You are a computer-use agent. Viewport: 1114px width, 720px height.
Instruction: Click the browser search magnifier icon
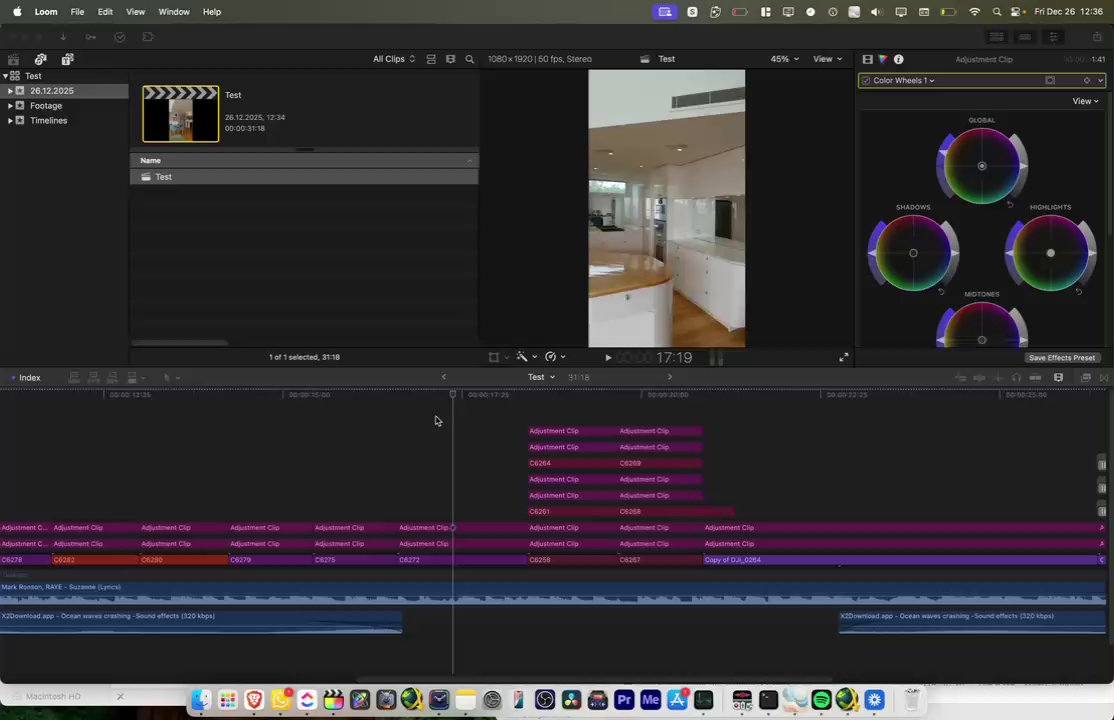point(469,59)
